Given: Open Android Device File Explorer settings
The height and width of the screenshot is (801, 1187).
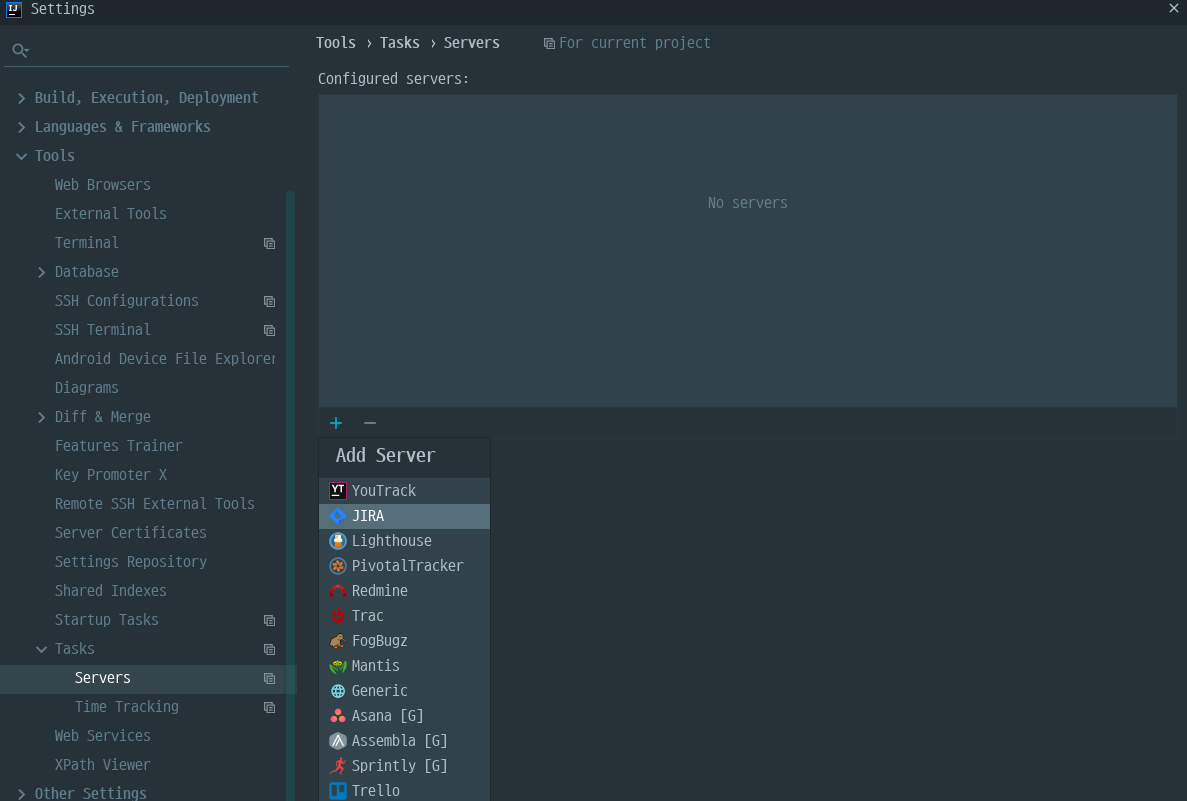Looking at the screenshot, I should 164,359.
